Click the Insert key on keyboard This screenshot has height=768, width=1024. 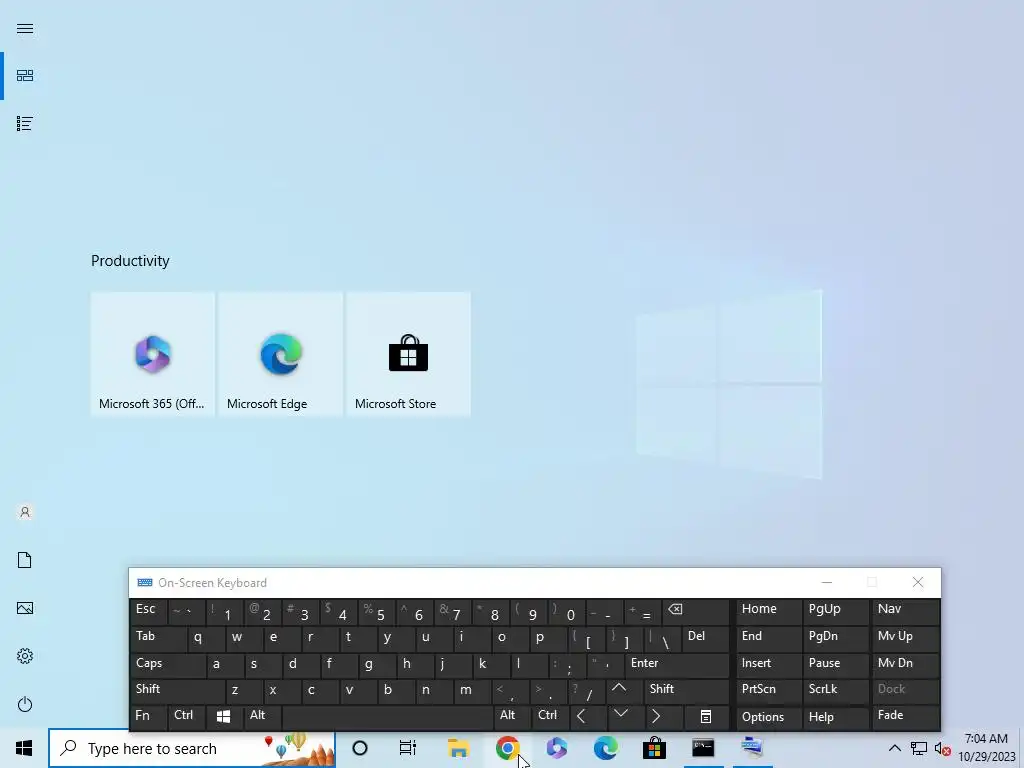point(769,665)
